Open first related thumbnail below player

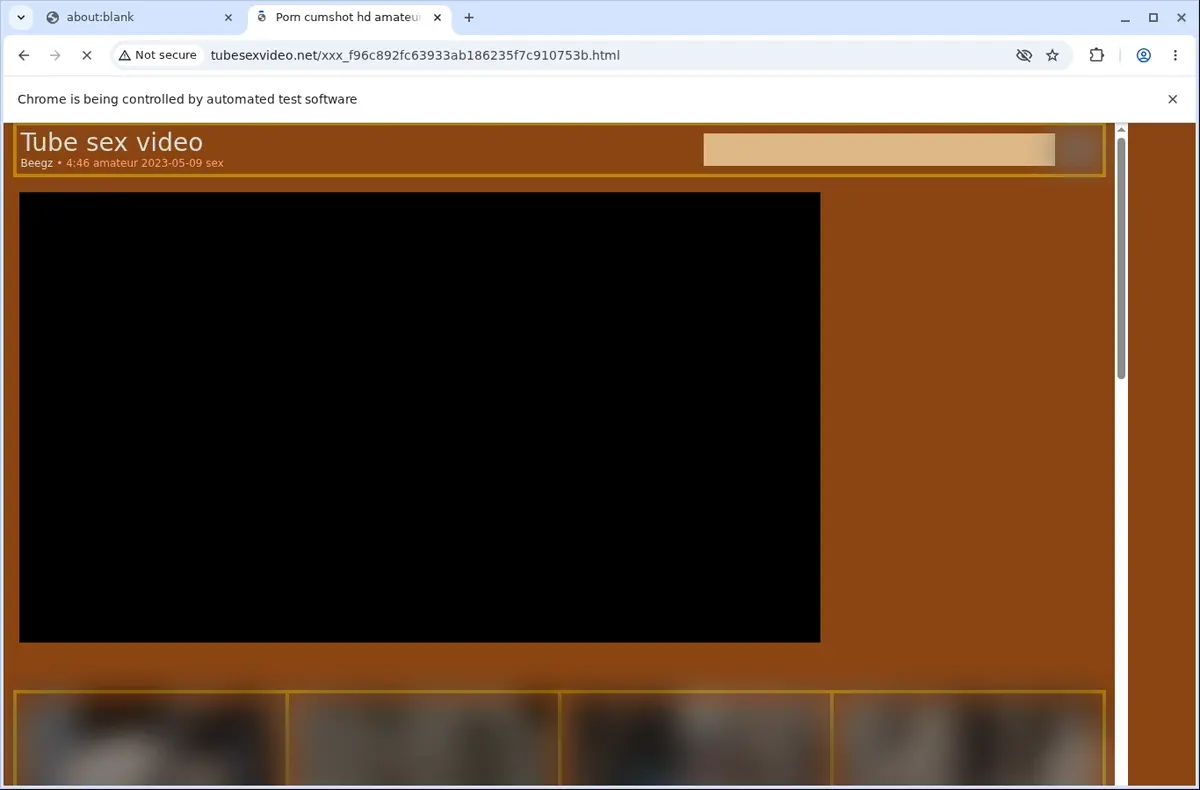point(150,738)
